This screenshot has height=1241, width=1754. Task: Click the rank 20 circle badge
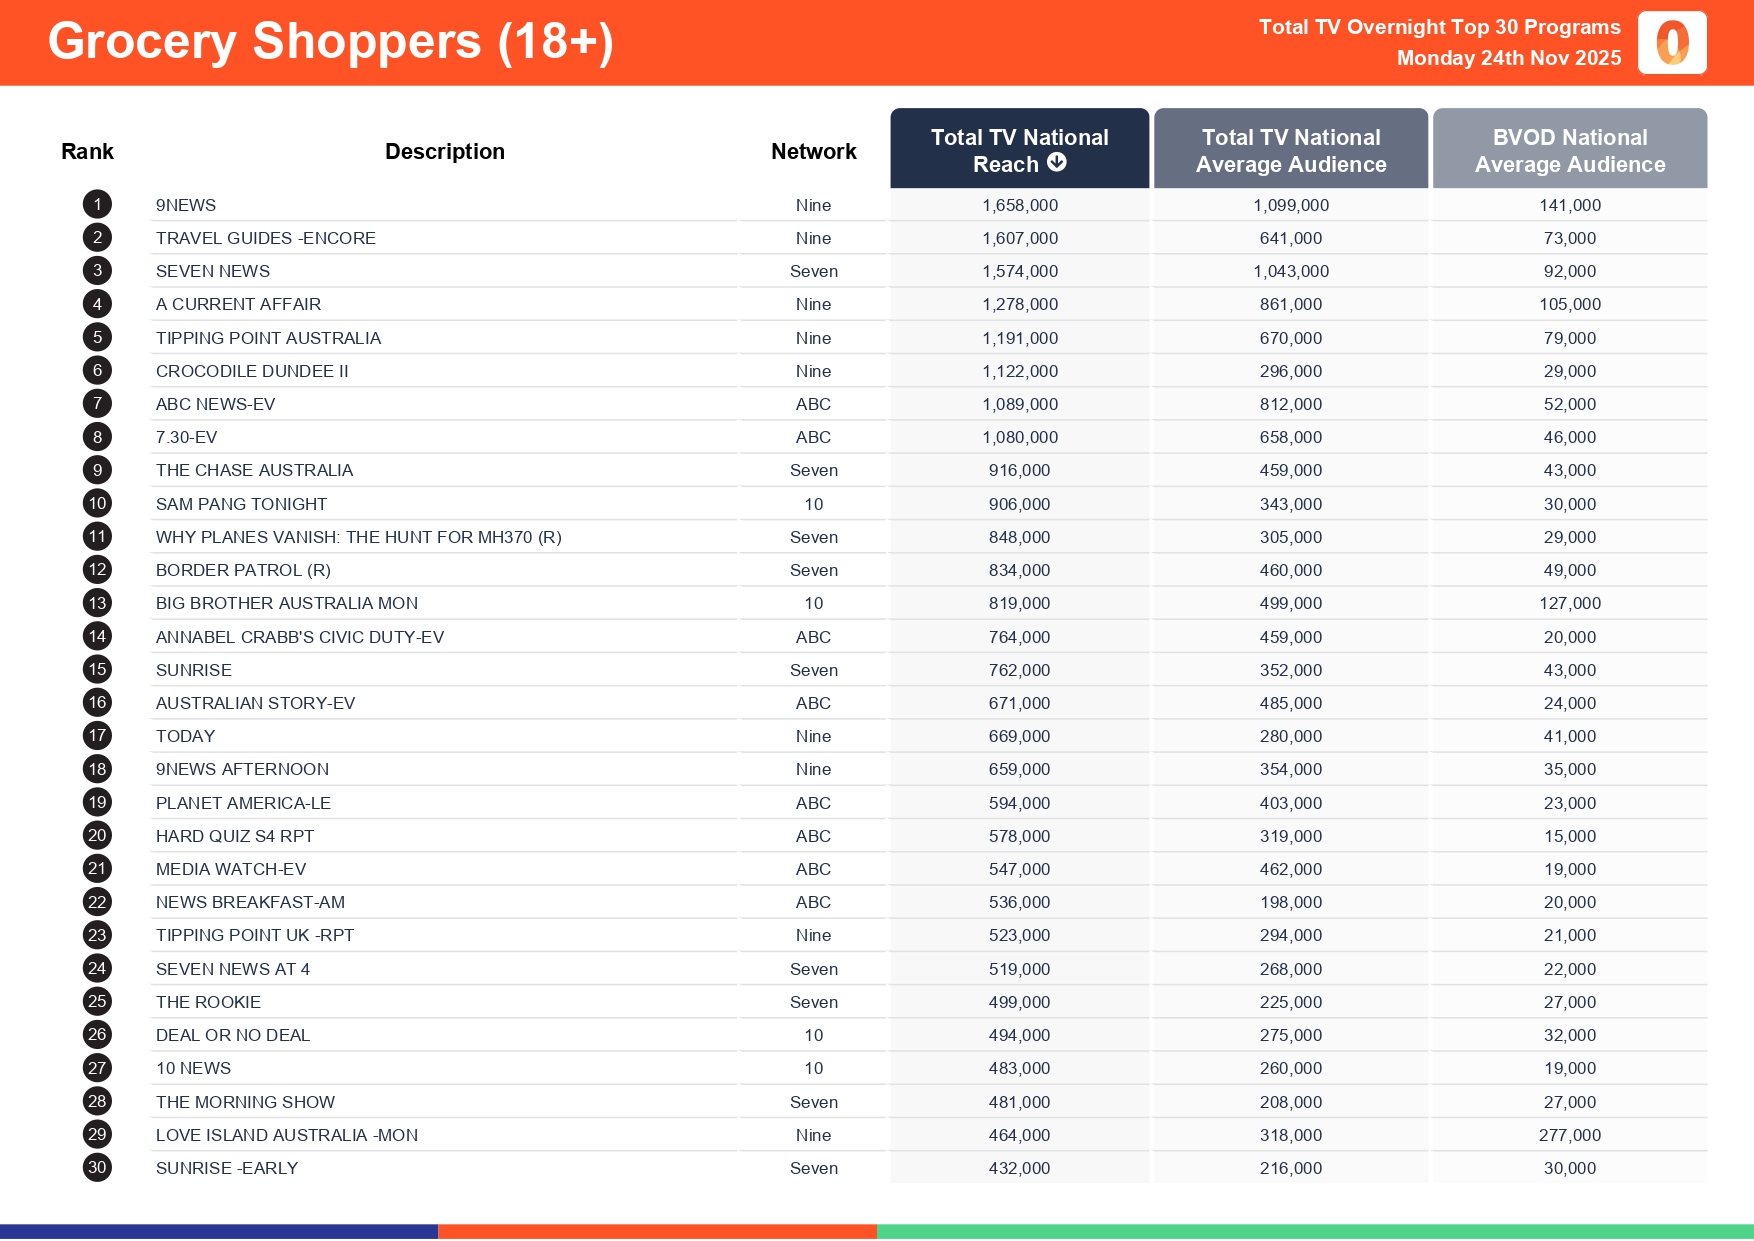click(97, 836)
